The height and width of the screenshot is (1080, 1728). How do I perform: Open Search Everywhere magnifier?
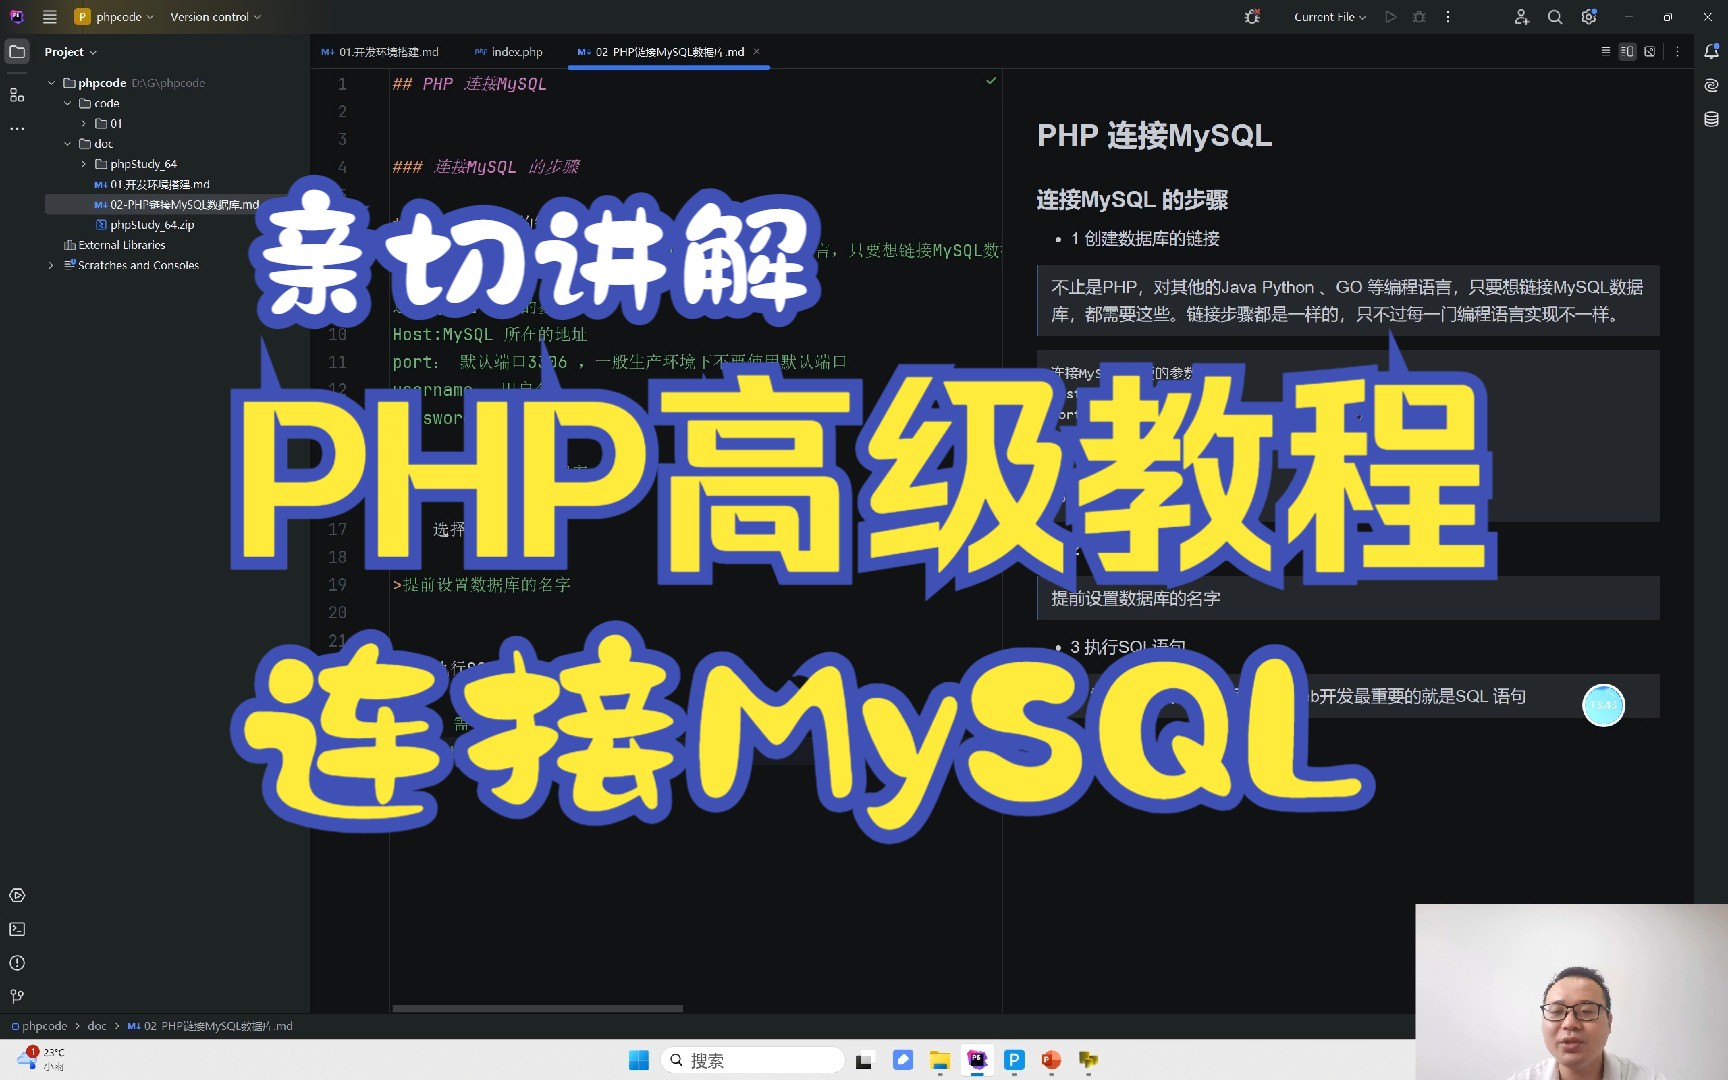point(1555,17)
